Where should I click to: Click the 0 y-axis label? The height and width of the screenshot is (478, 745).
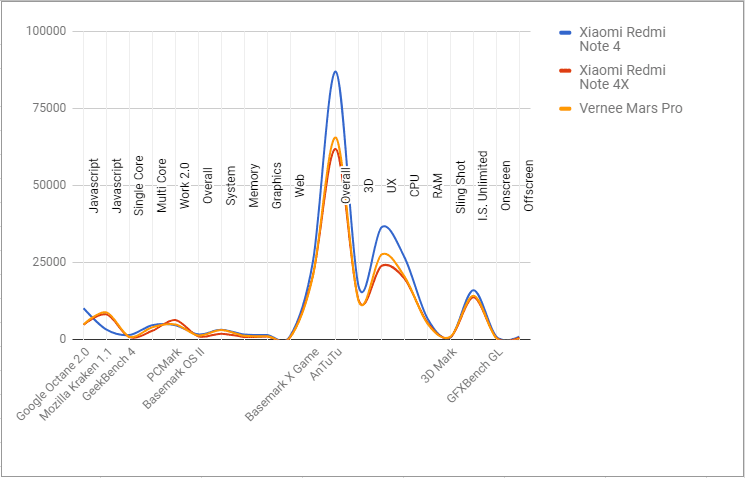click(63, 339)
